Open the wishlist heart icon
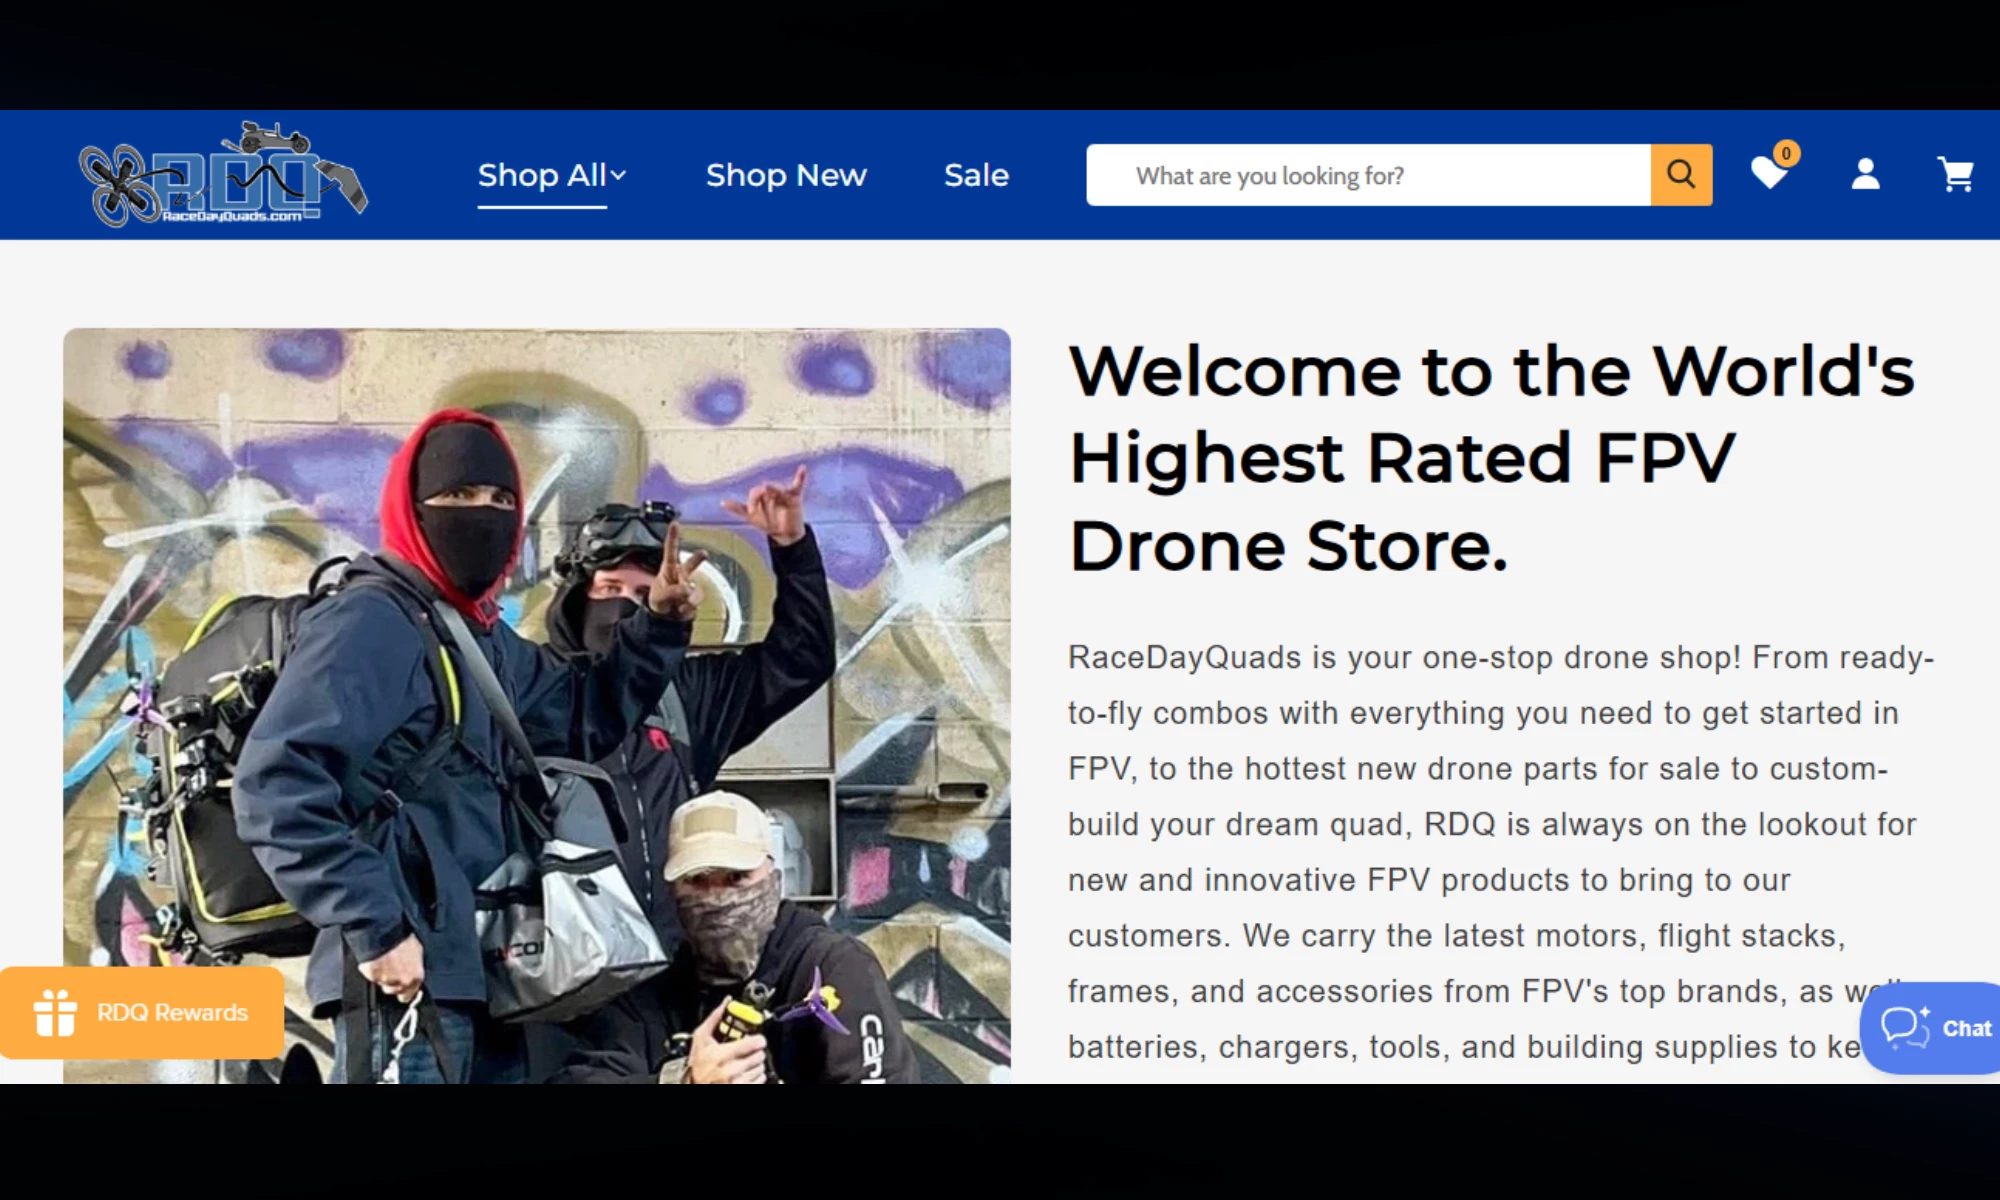The image size is (2000, 1200). click(1769, 174)
